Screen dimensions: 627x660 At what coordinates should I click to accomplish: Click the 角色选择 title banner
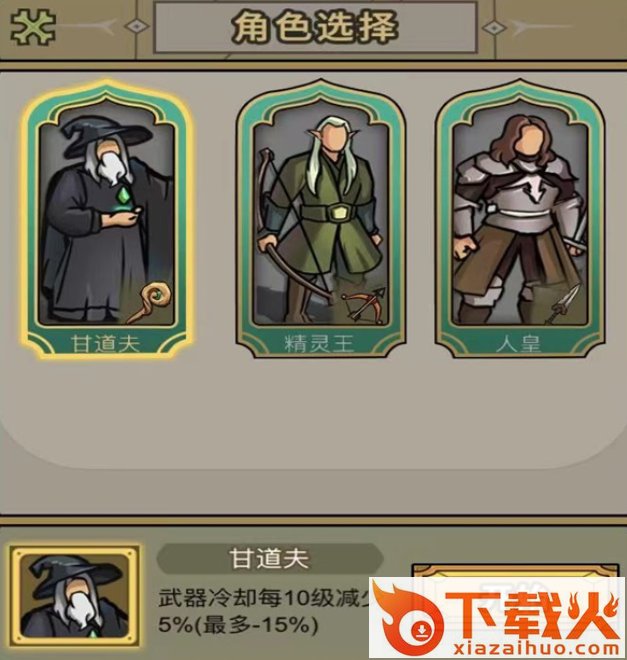[x=316, y=27]
